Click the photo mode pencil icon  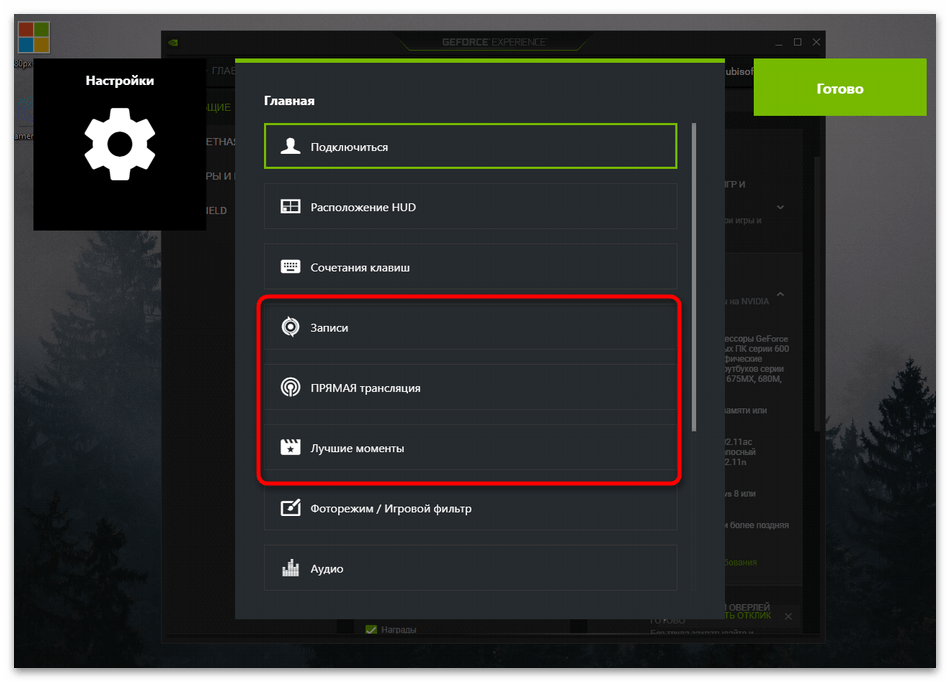pyautogui.click(x=290, y=507)
